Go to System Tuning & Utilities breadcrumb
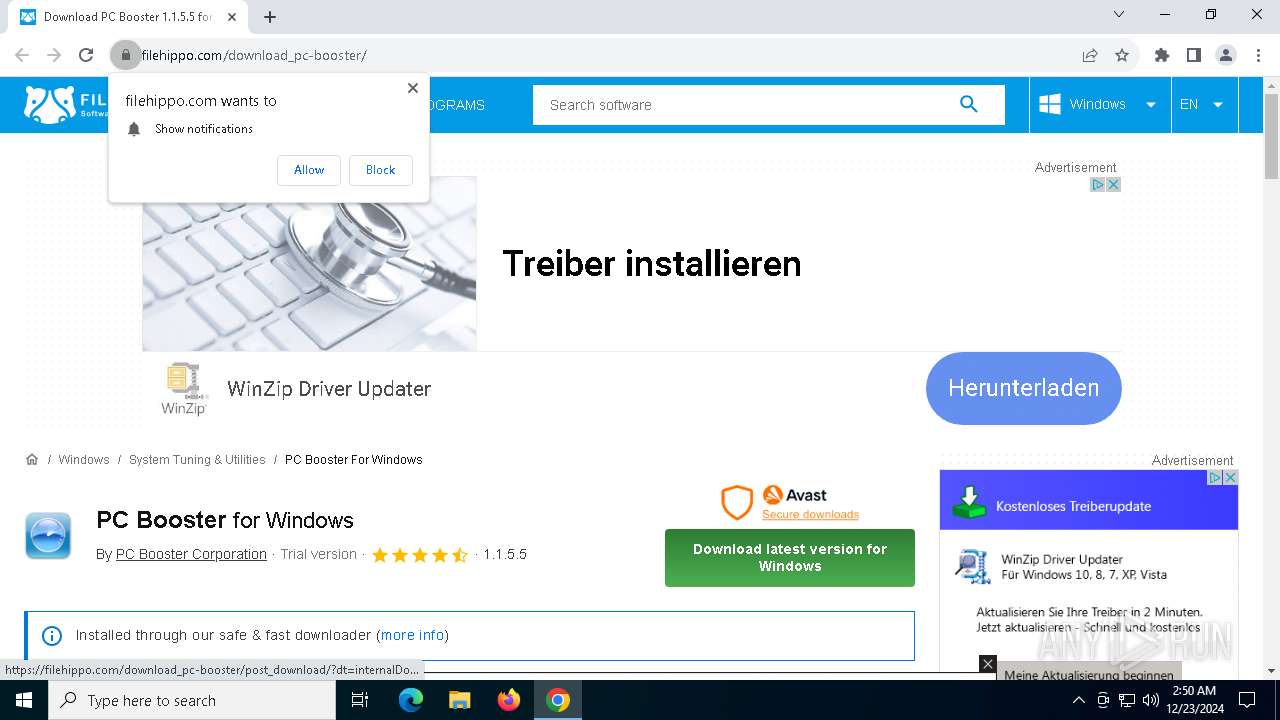 [197, 460]
